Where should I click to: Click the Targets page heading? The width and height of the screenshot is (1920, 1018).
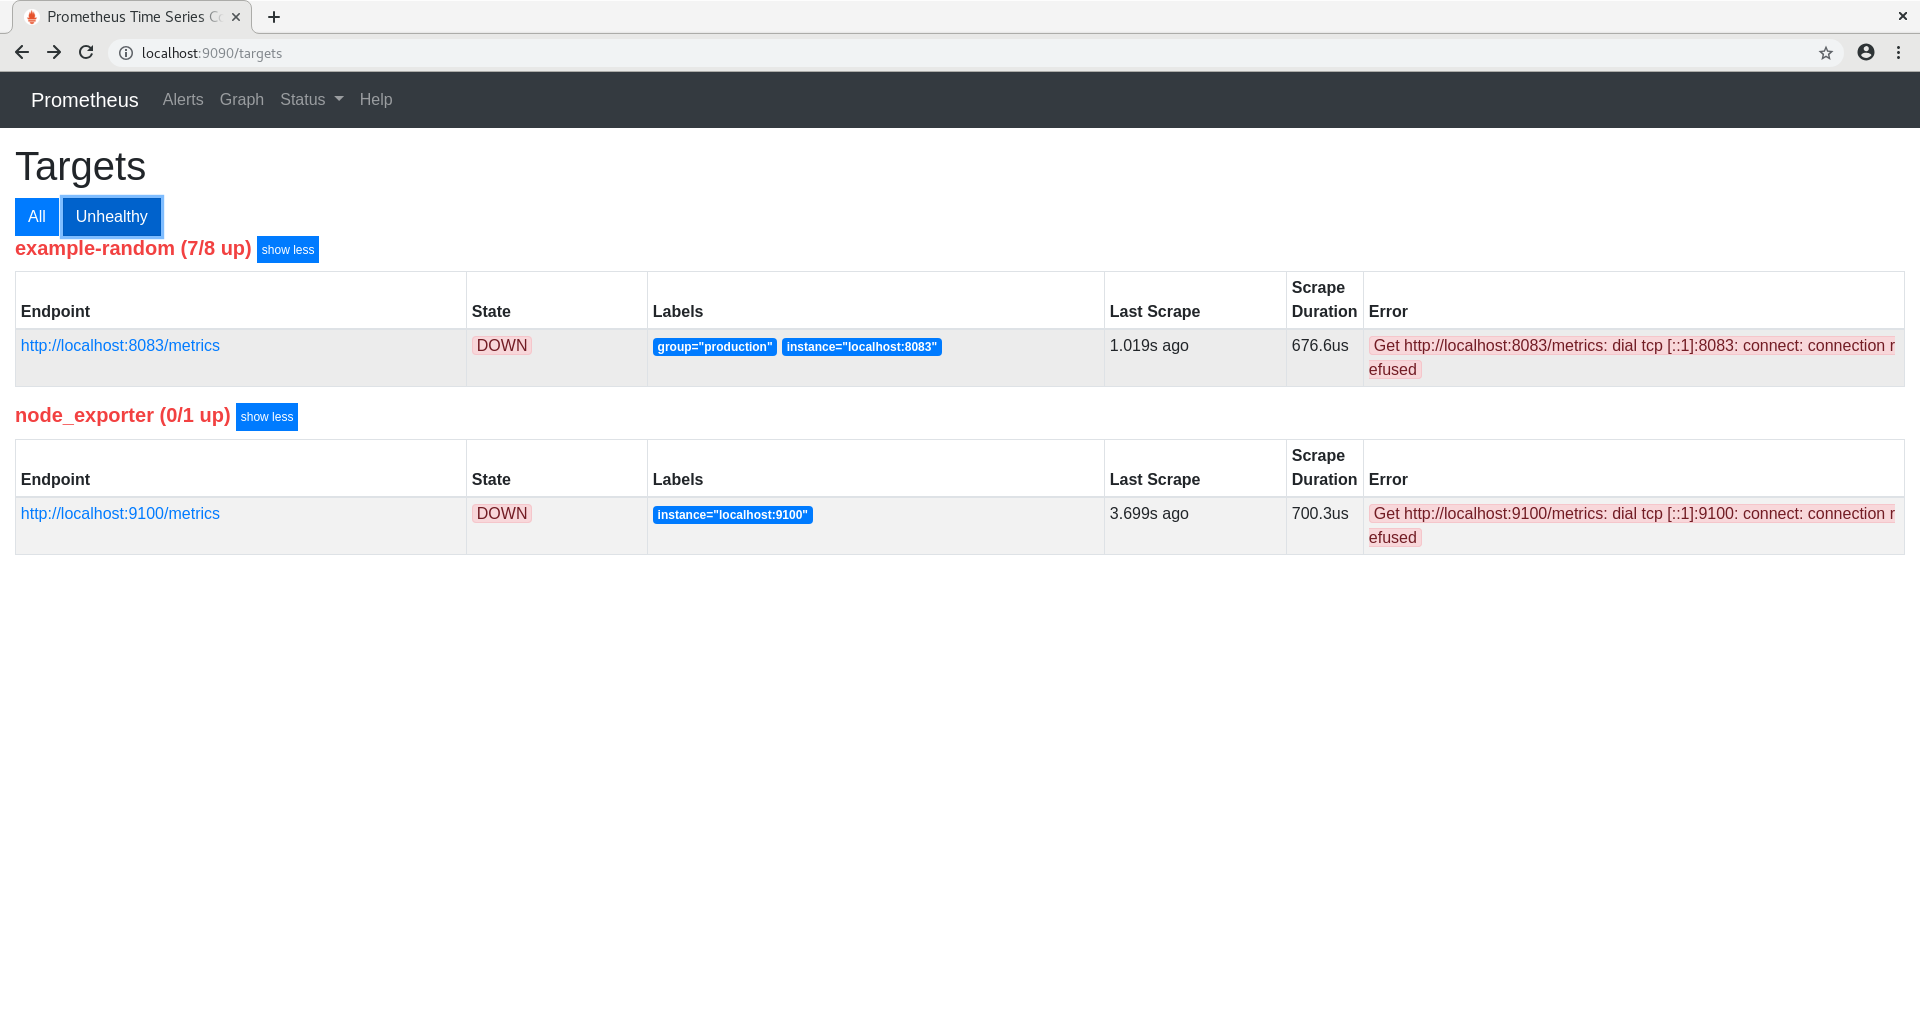pyautogui.click(x=81, y=167)
